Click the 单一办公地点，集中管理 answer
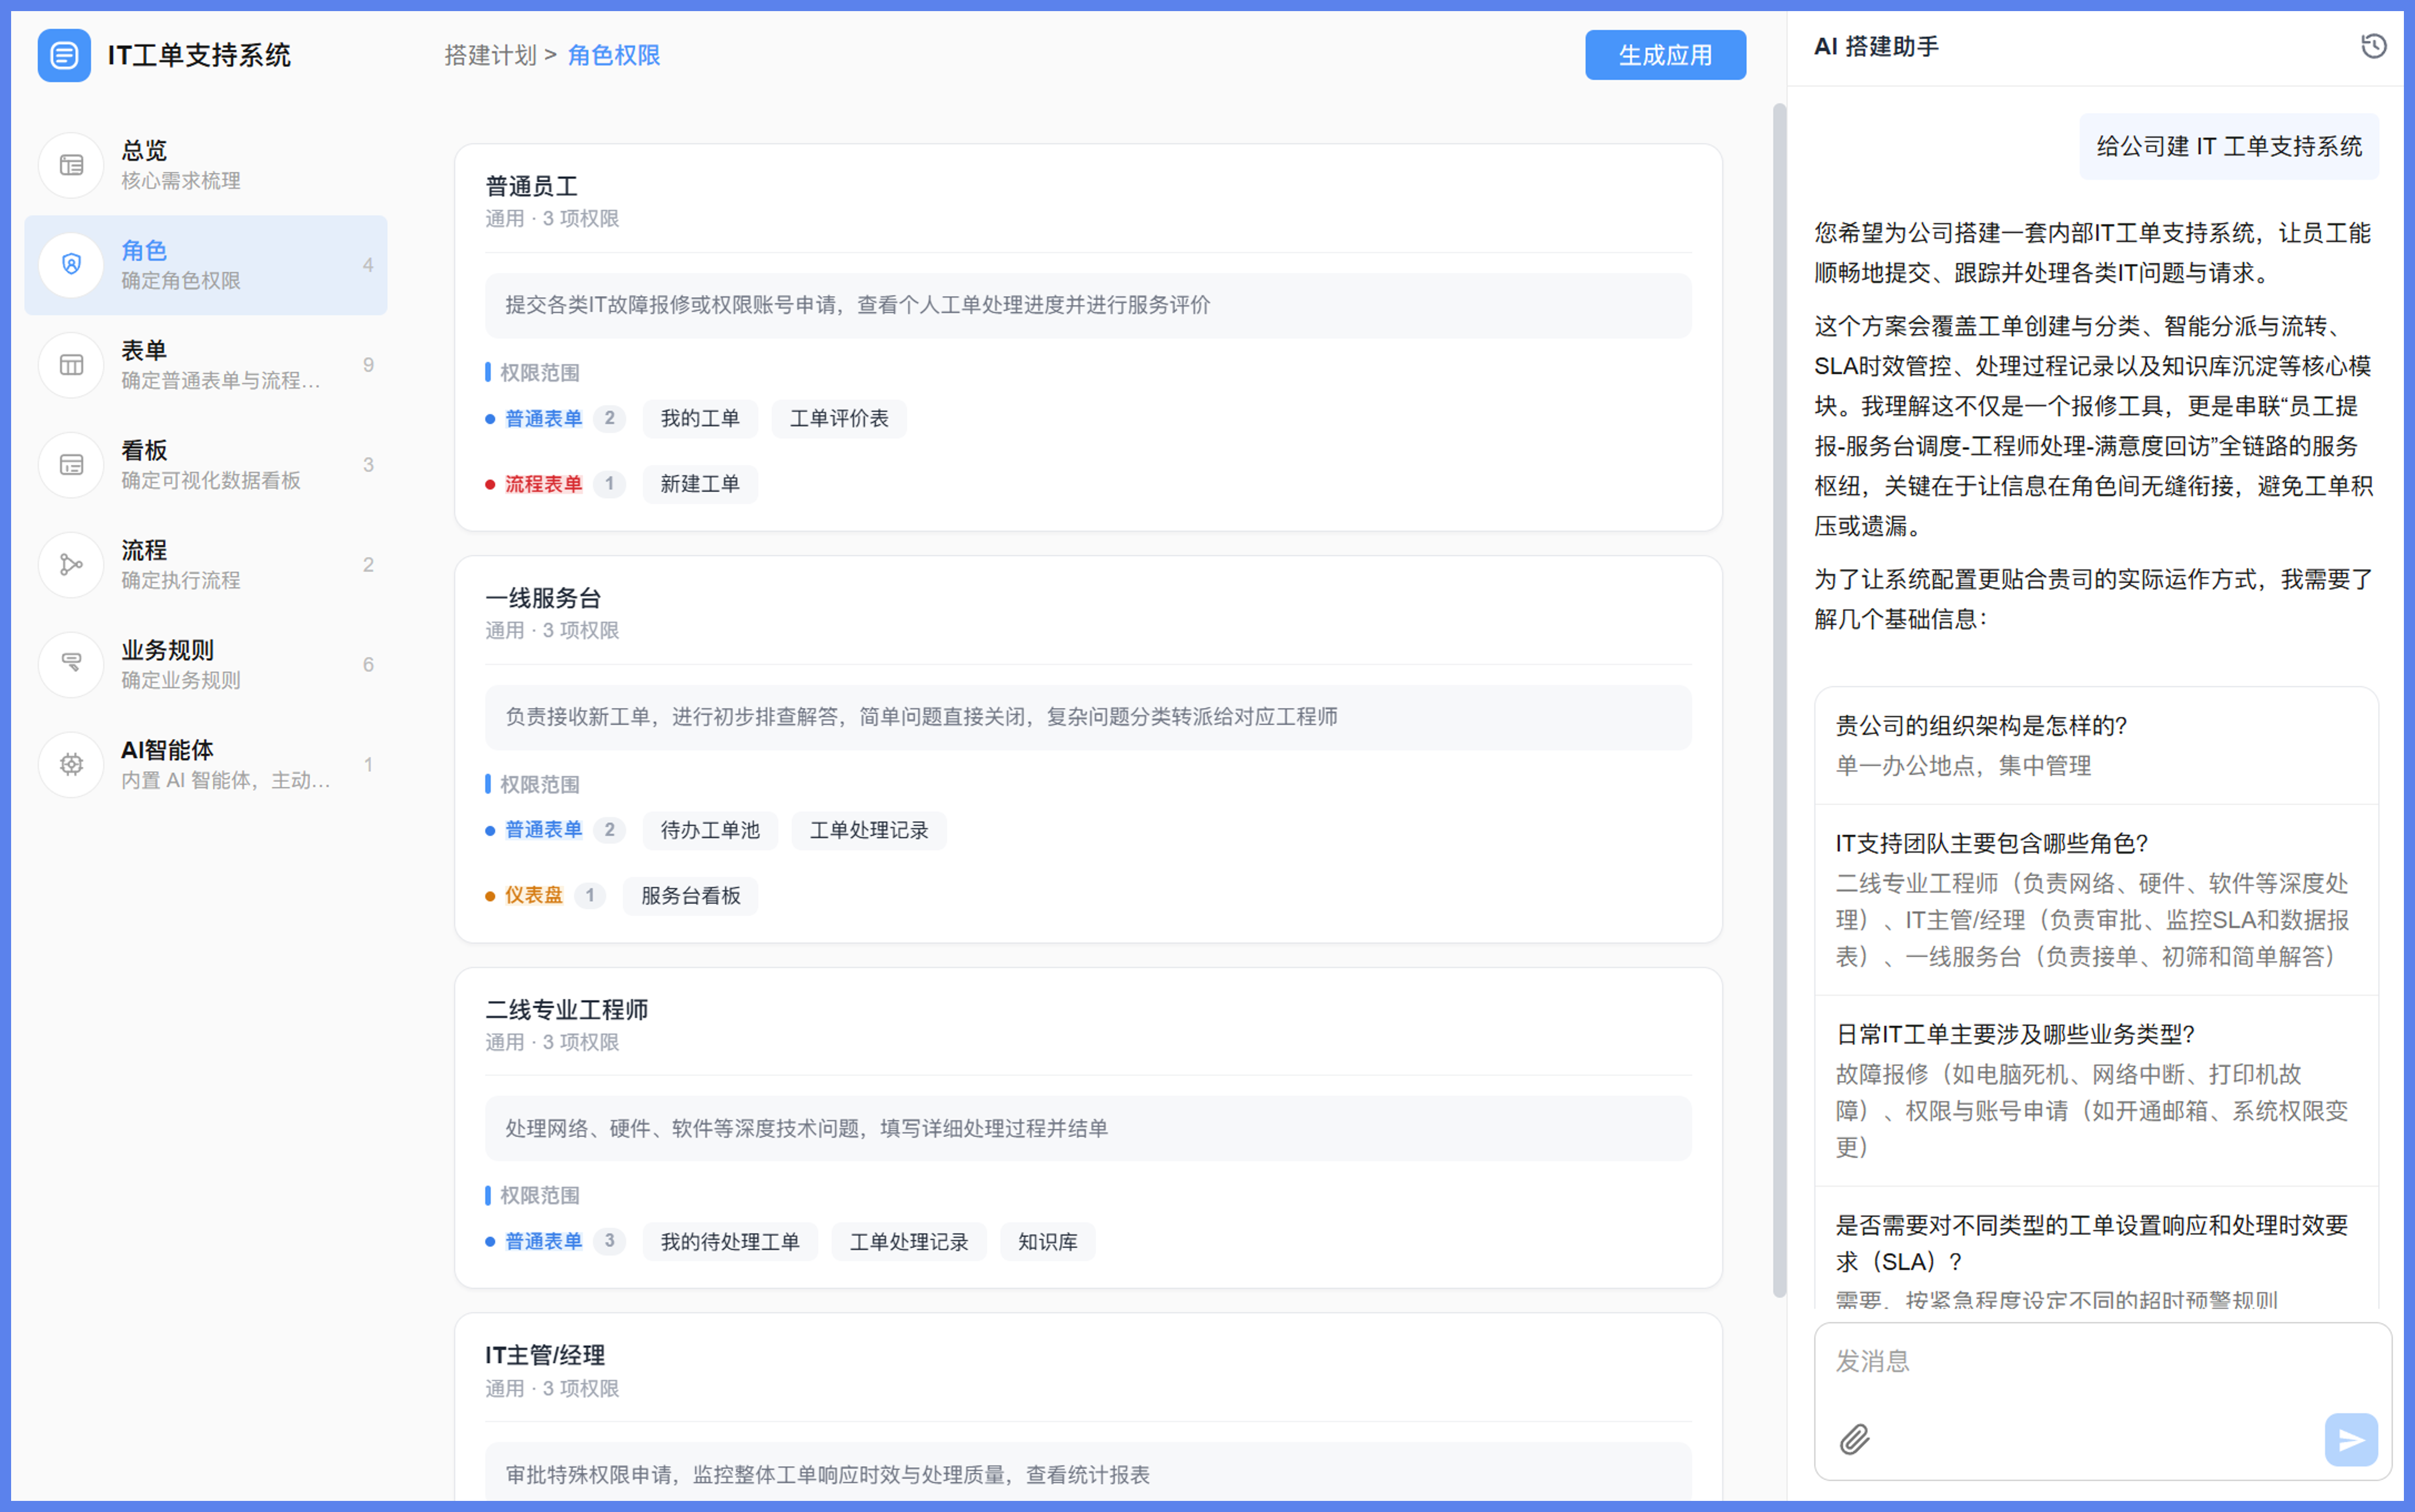This screenshot has width=2415, height=1512. click(x=1963, y=766)
